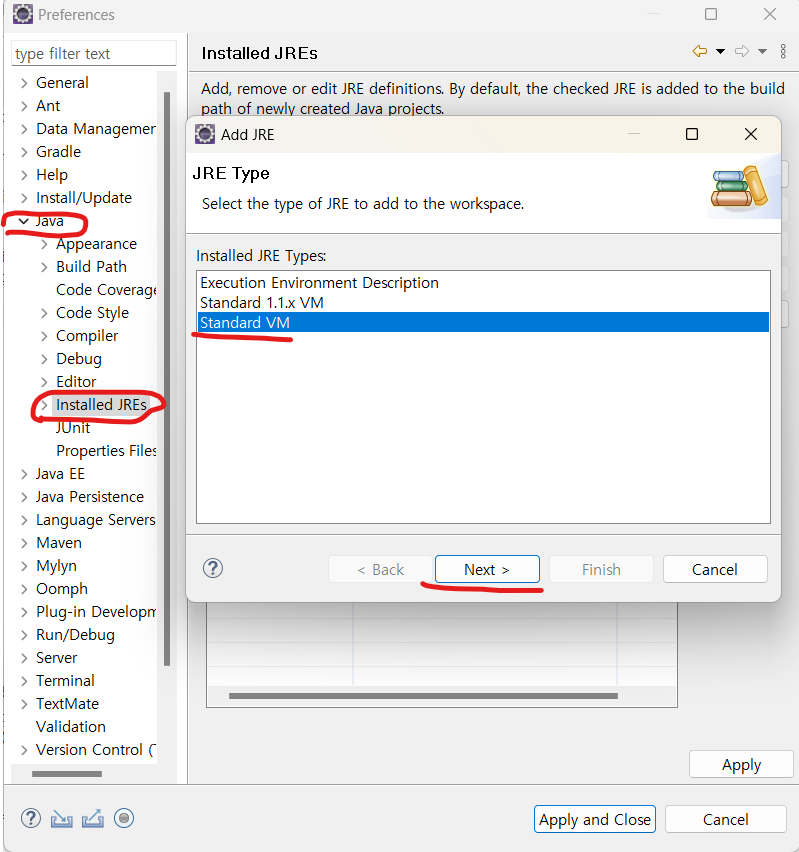The image size is (799, 852).
Task: Click Next in the Add JRE dialog
Action: click(x=487, y=569)
